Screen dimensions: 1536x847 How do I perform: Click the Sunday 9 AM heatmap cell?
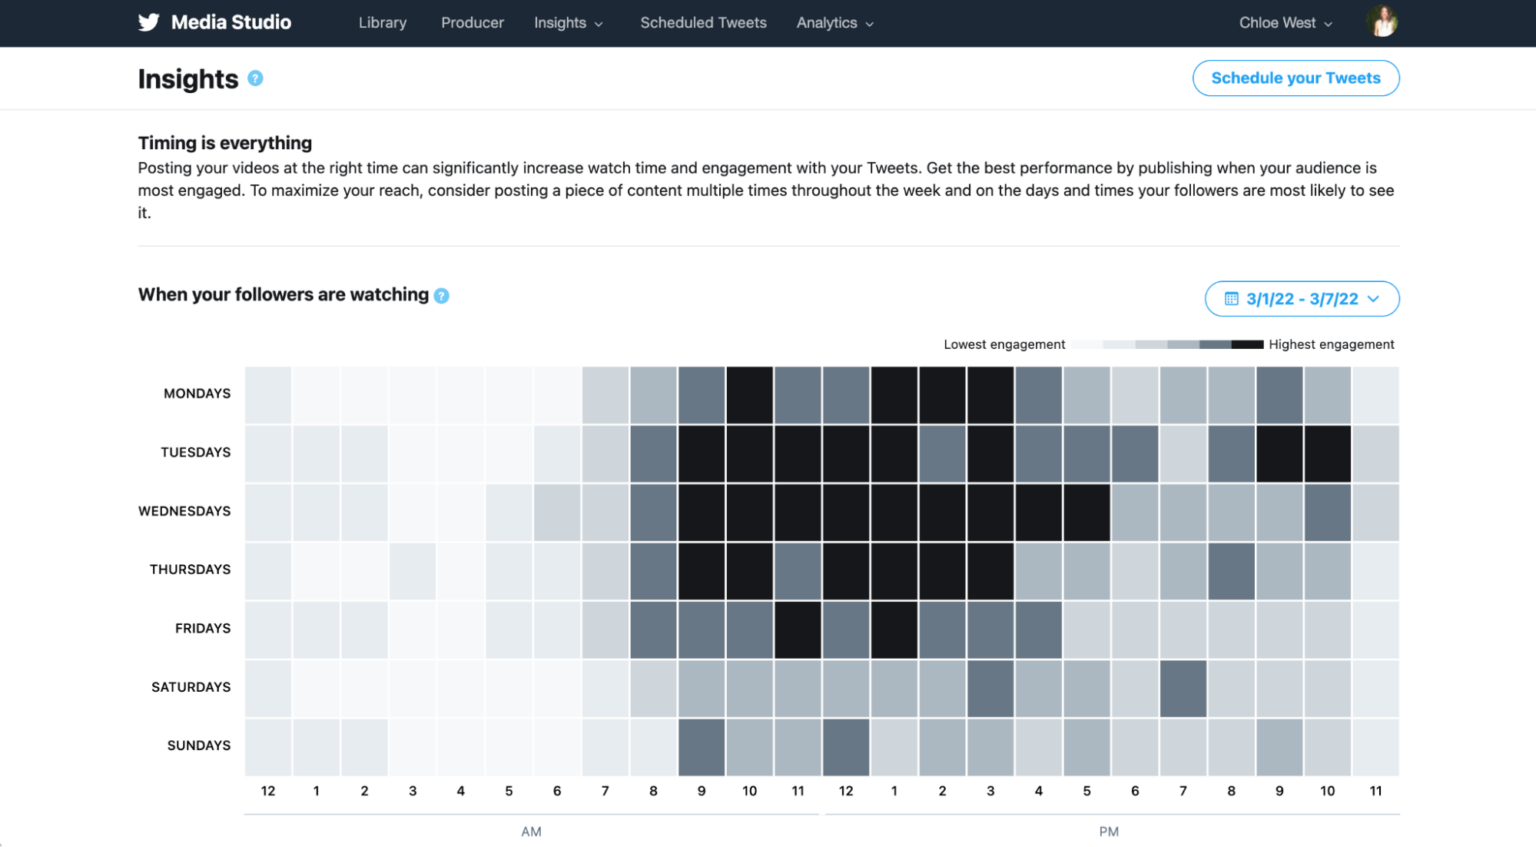[701, 745]
